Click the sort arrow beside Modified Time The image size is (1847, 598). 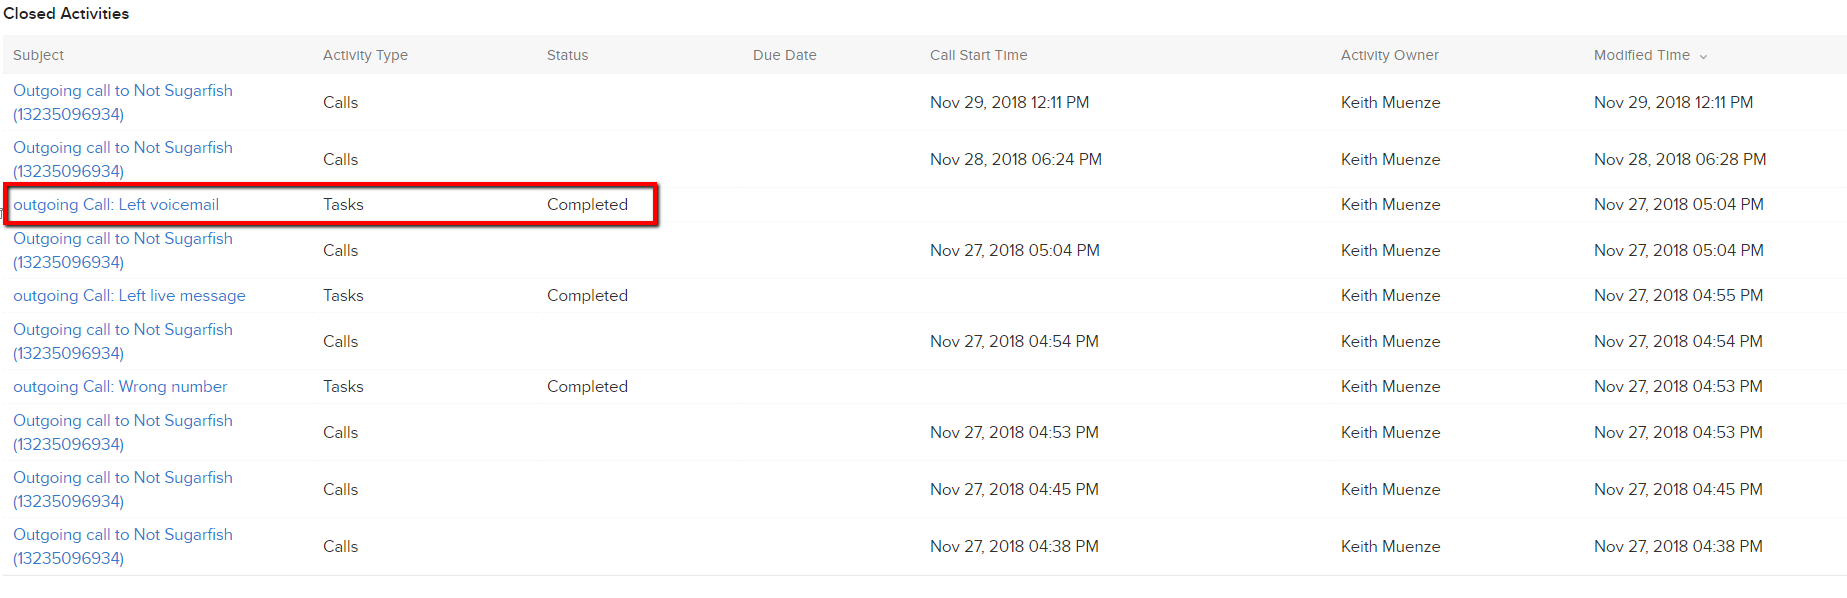1703,57
